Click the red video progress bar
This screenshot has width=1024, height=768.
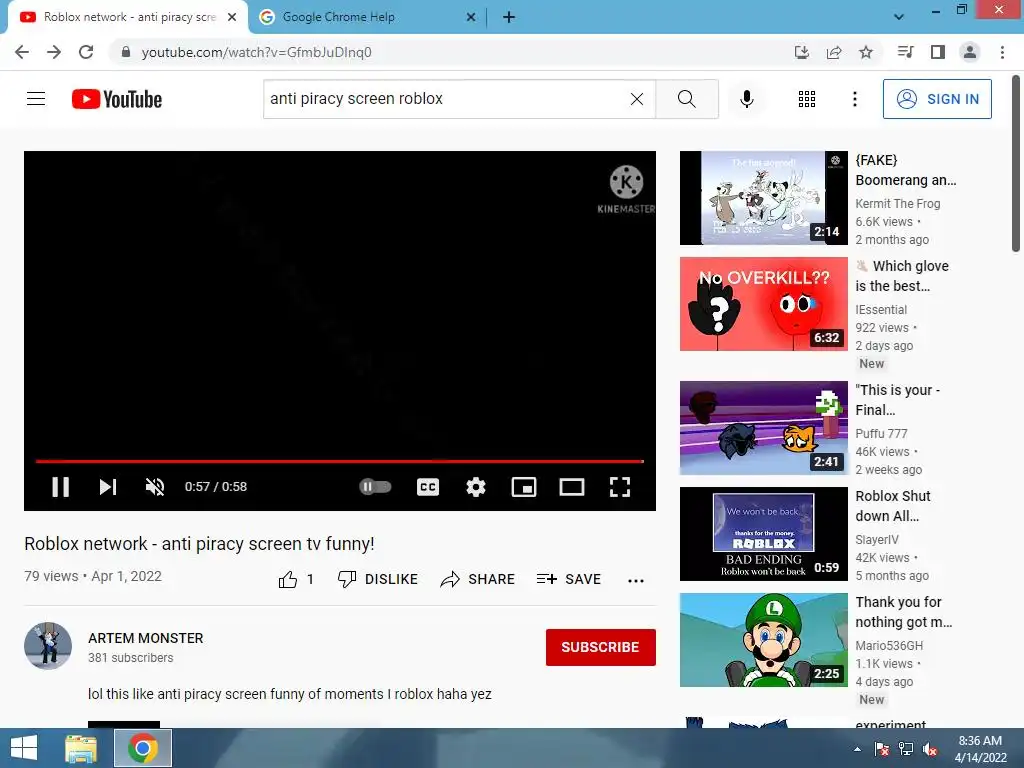coord(340,461)
